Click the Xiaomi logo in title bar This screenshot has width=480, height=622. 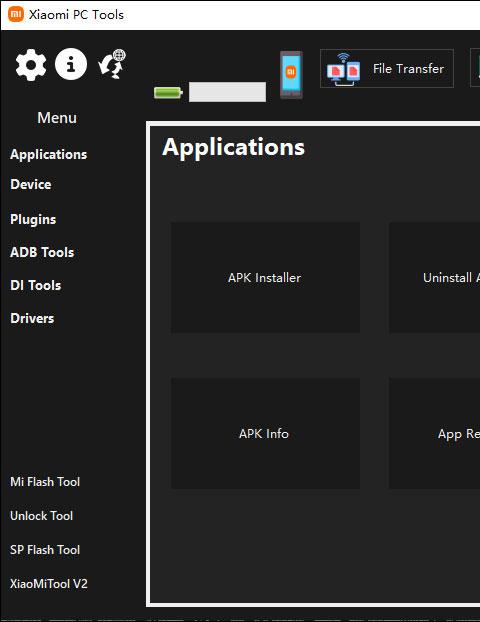[x=16, y=15]
